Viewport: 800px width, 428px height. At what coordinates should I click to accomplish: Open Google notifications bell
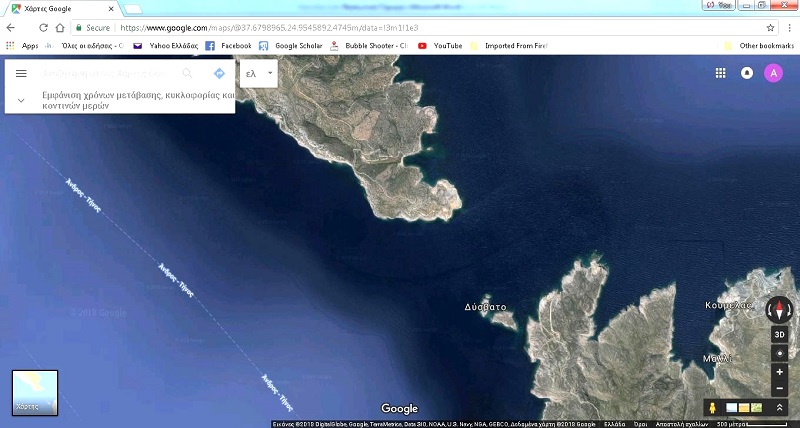click(746, 73)
